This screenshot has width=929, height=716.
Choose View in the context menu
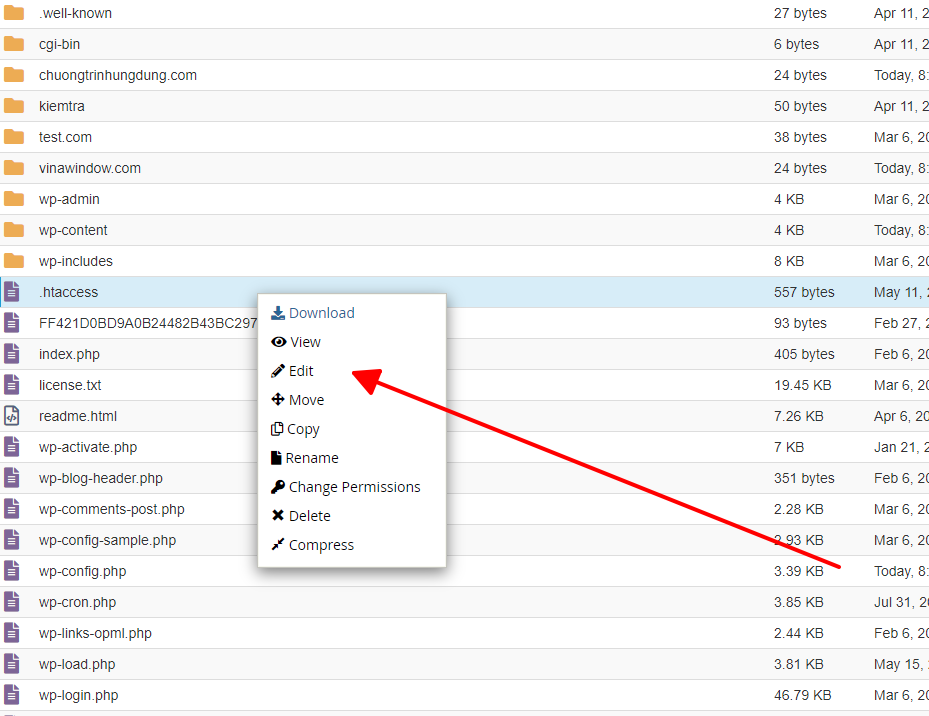[x=296, y=342]
